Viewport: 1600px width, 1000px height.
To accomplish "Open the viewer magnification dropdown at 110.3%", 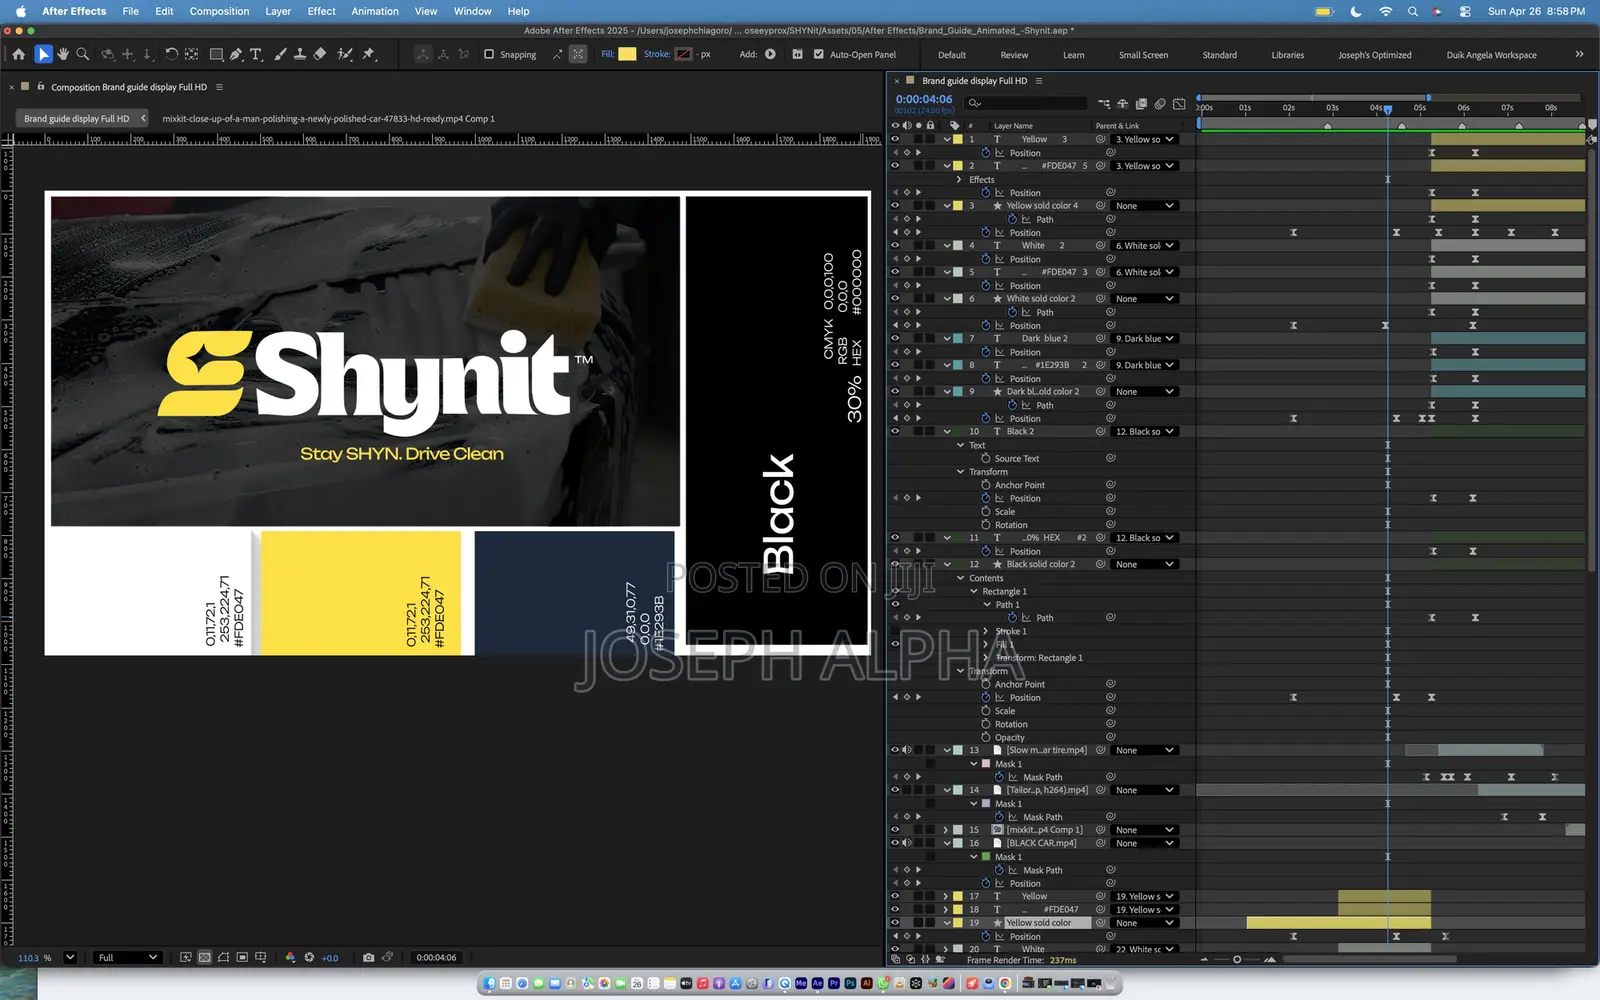I will coord(70,957).
